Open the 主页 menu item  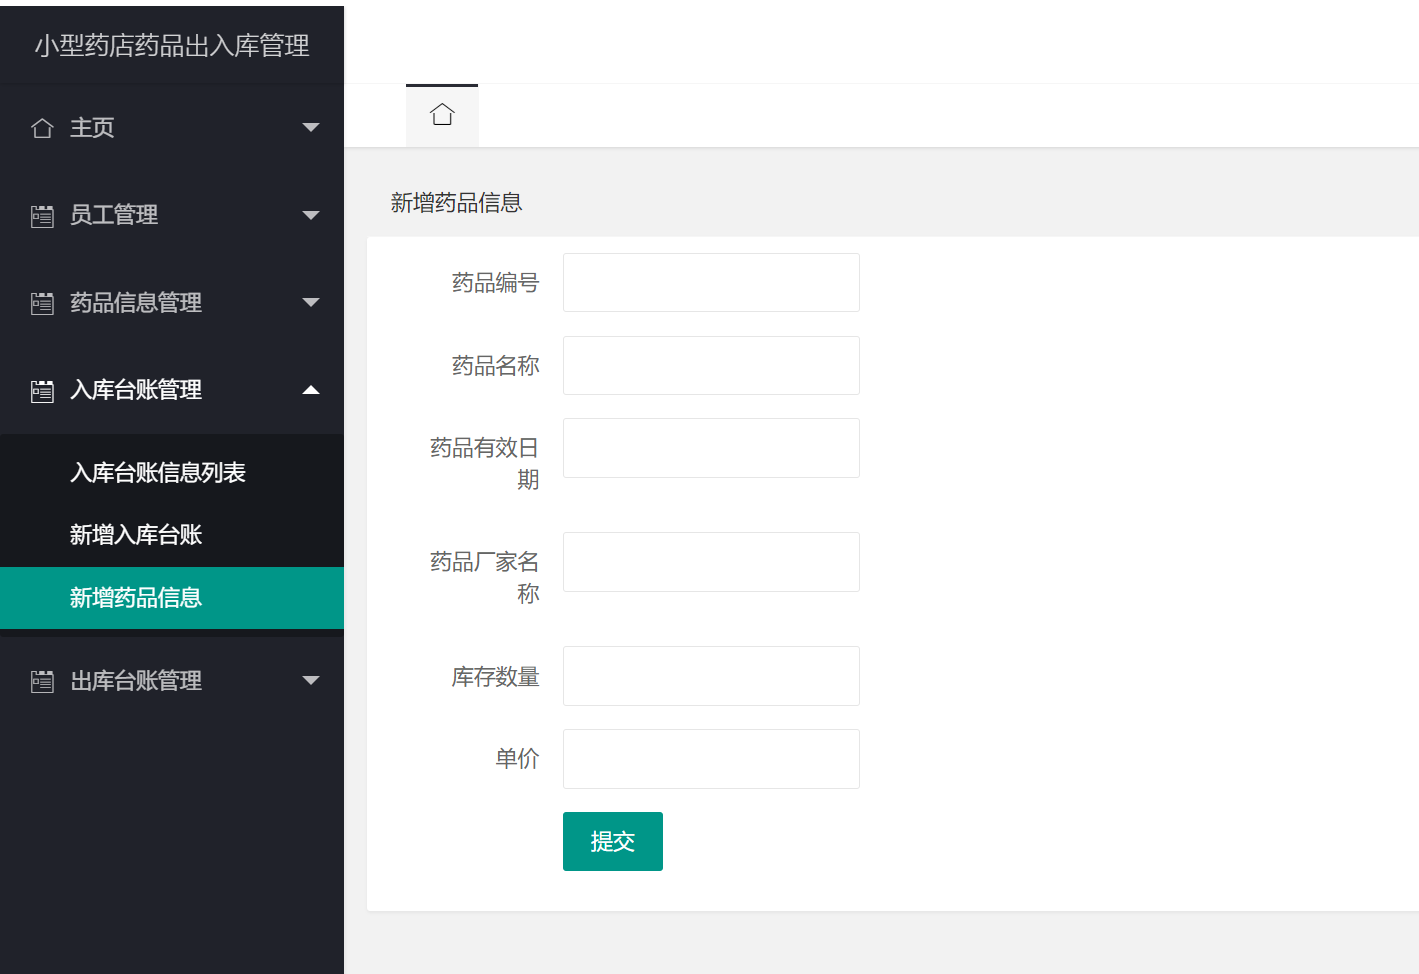172,127
